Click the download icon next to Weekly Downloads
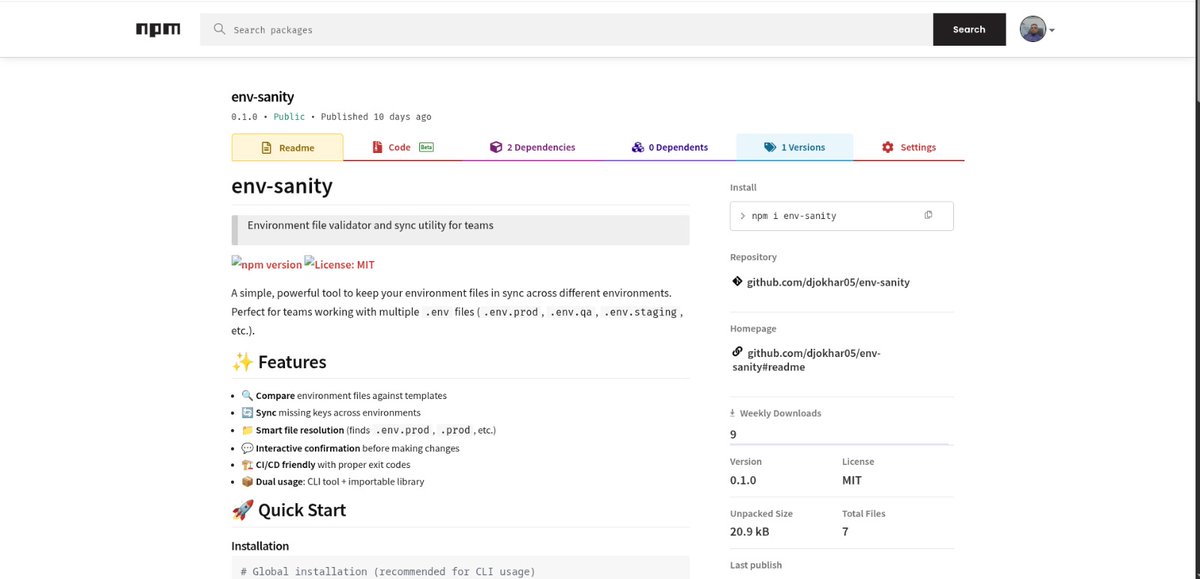This screenshot has width=1200, height=579. click(734, 412)
